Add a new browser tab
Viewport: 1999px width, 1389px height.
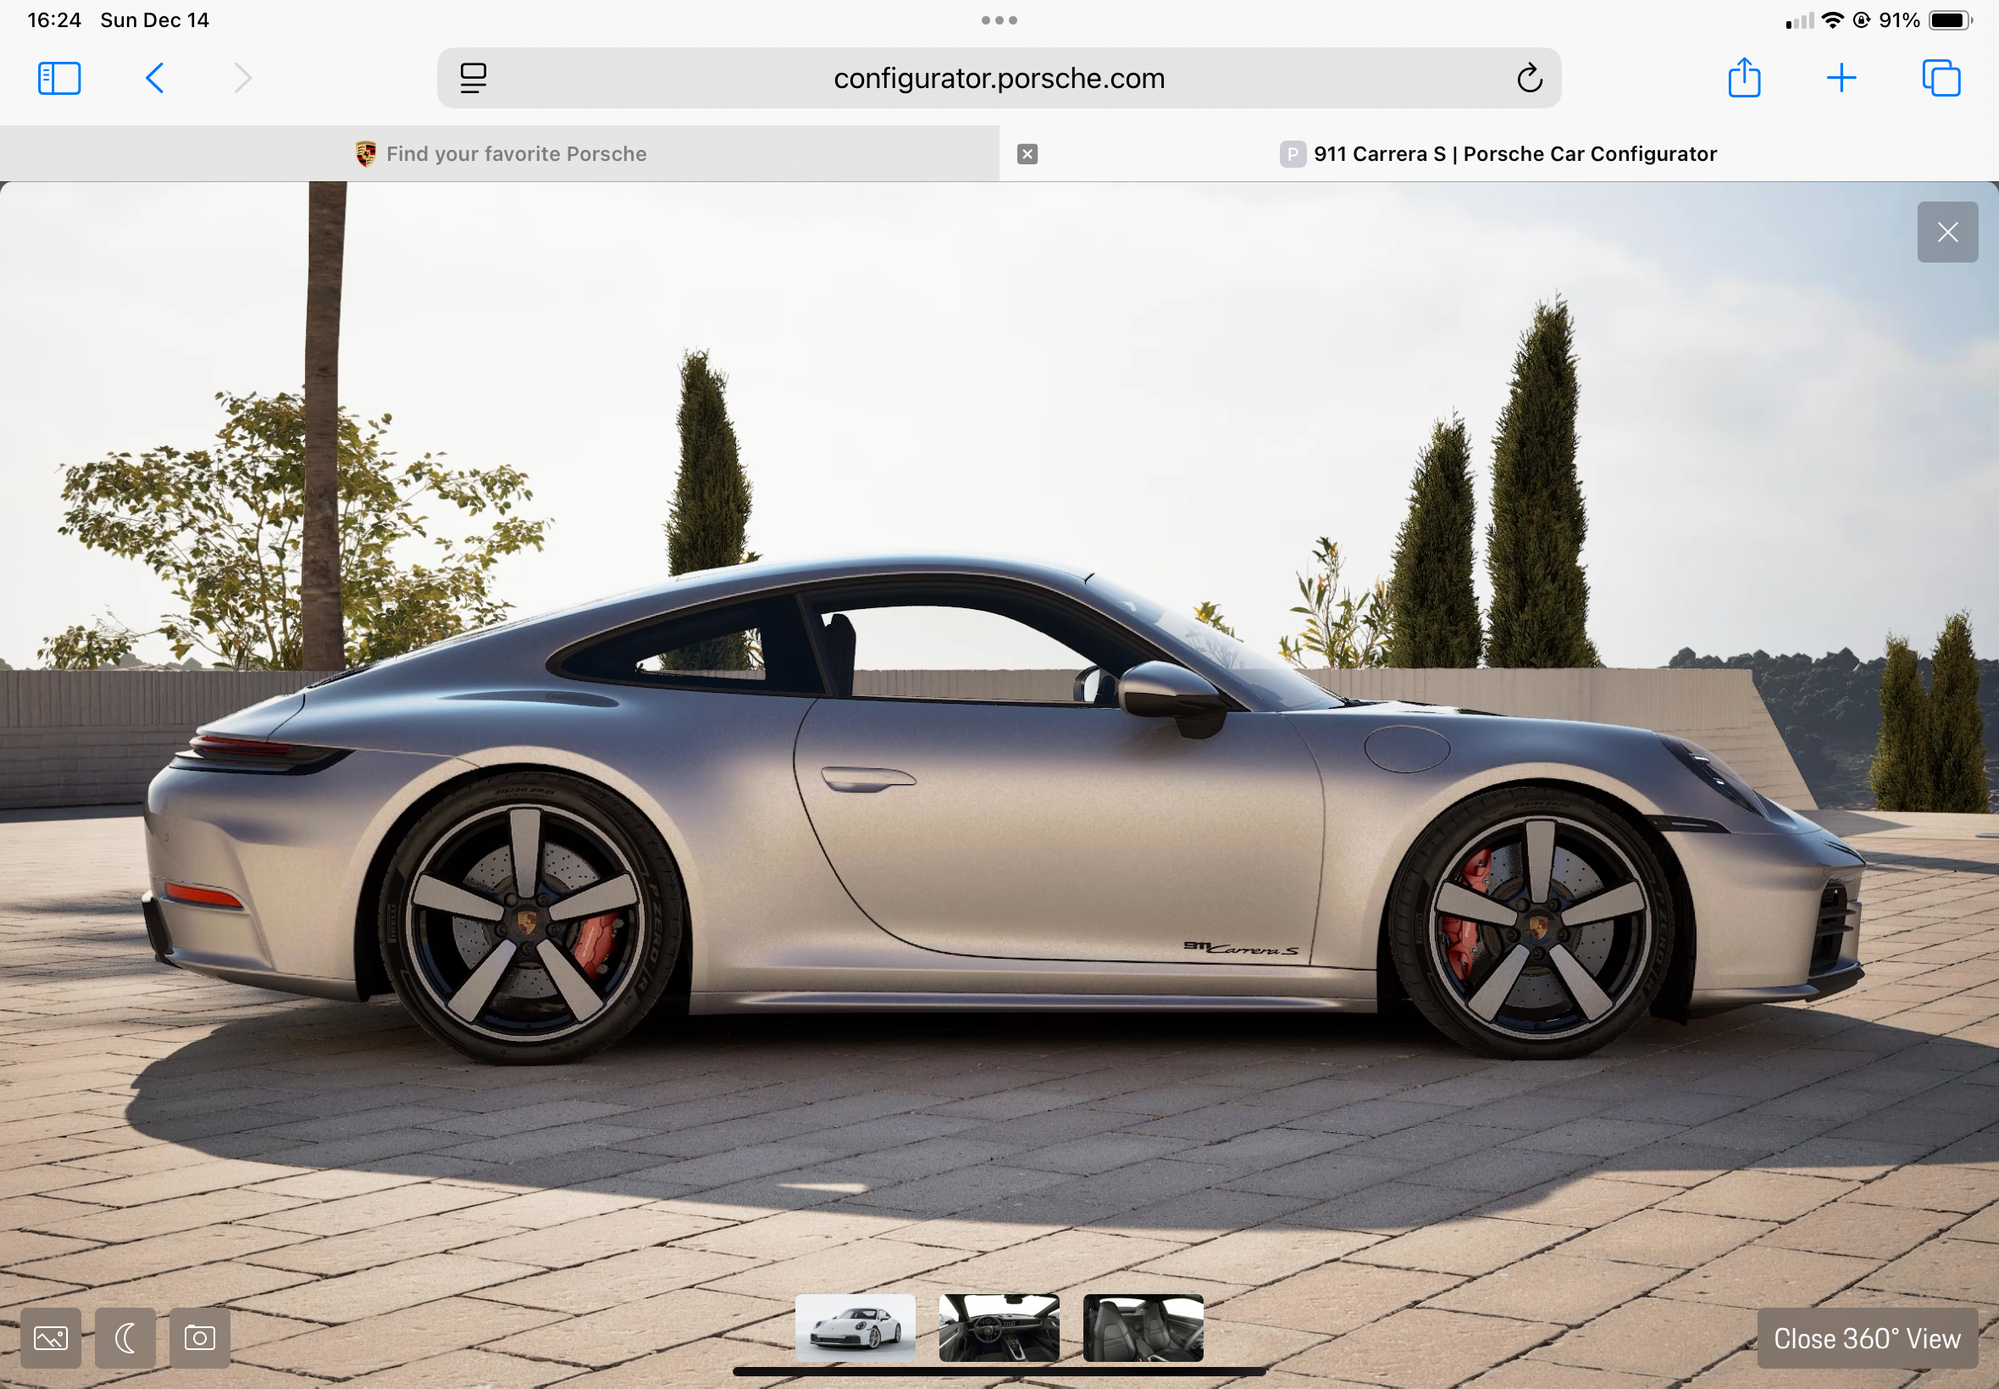point(1841,78)
